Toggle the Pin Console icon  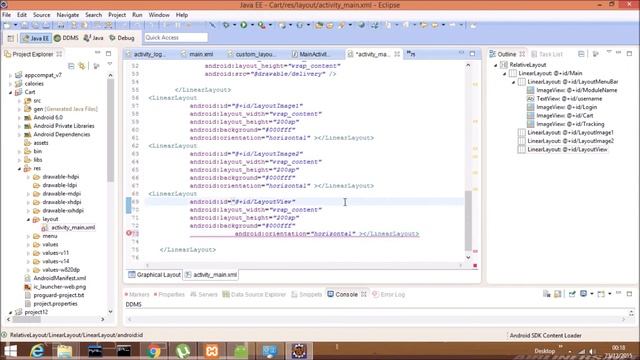point(572,294)
